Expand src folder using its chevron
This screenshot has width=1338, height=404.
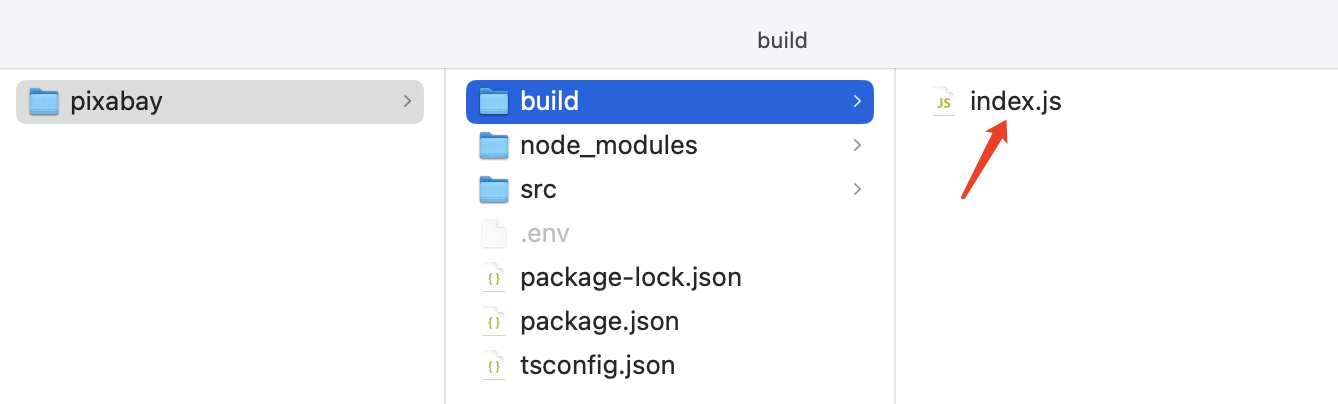coord(856,189)
